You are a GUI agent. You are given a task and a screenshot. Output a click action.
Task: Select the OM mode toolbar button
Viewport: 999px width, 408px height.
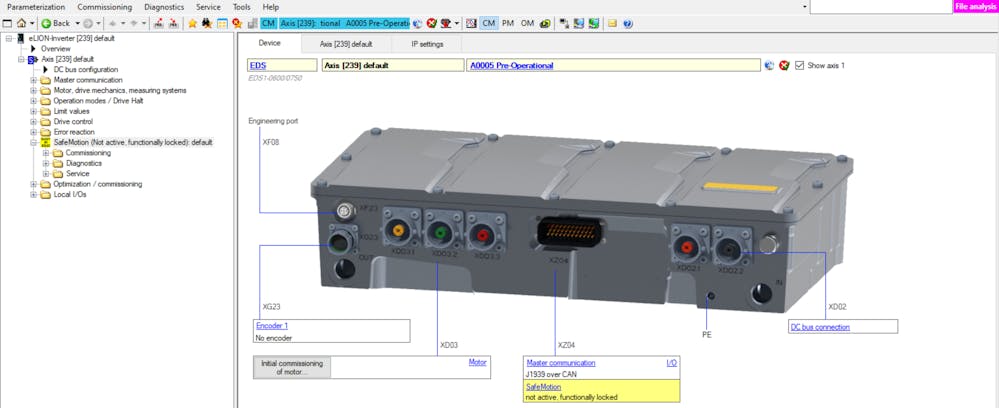point(527,23)
